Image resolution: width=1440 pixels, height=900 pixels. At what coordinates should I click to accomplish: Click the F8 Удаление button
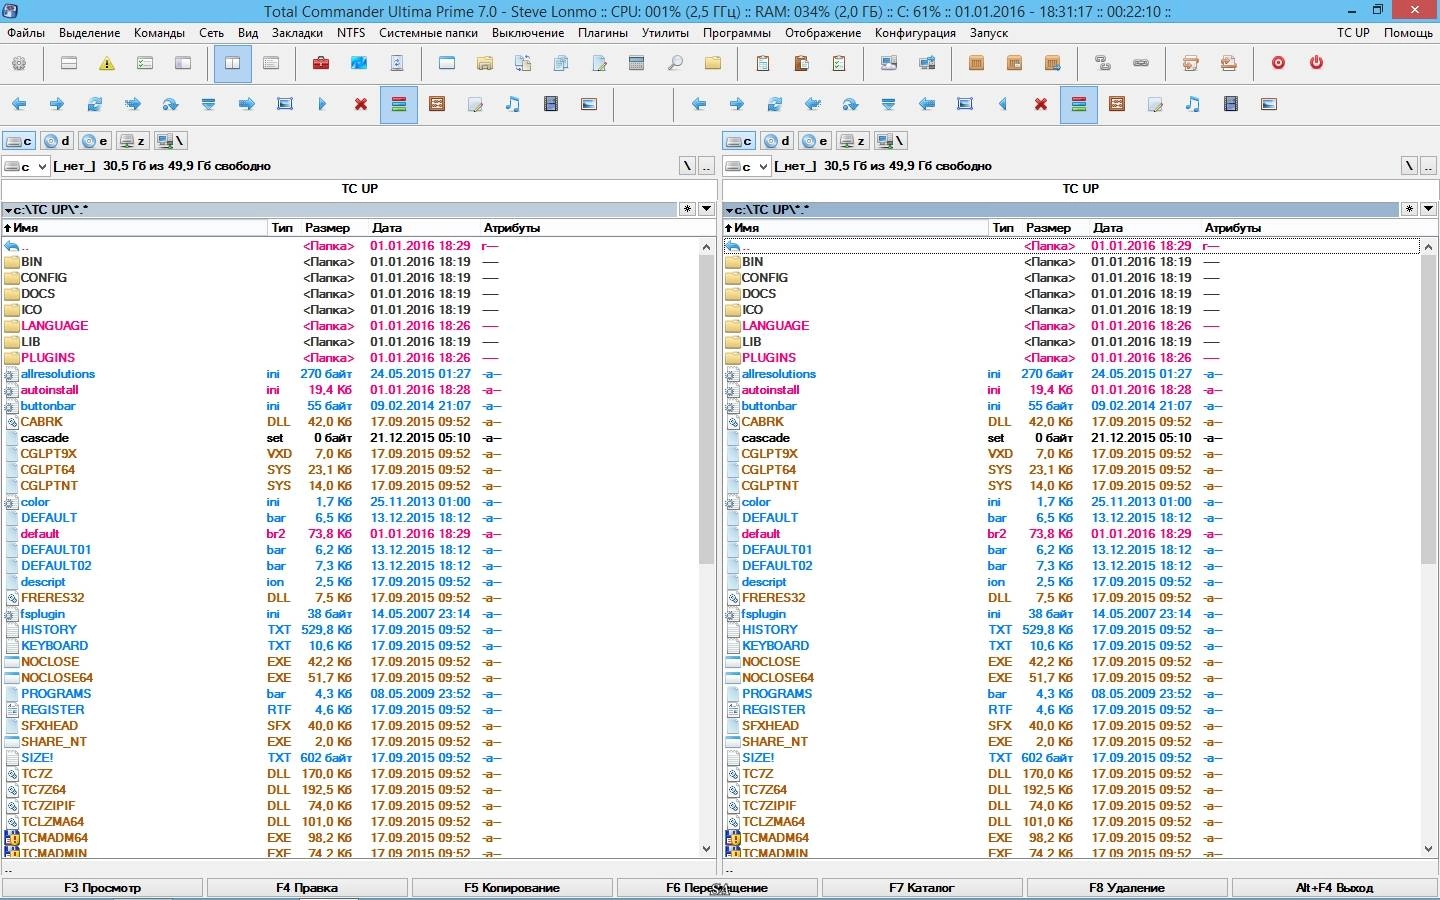coord(1127,888)
